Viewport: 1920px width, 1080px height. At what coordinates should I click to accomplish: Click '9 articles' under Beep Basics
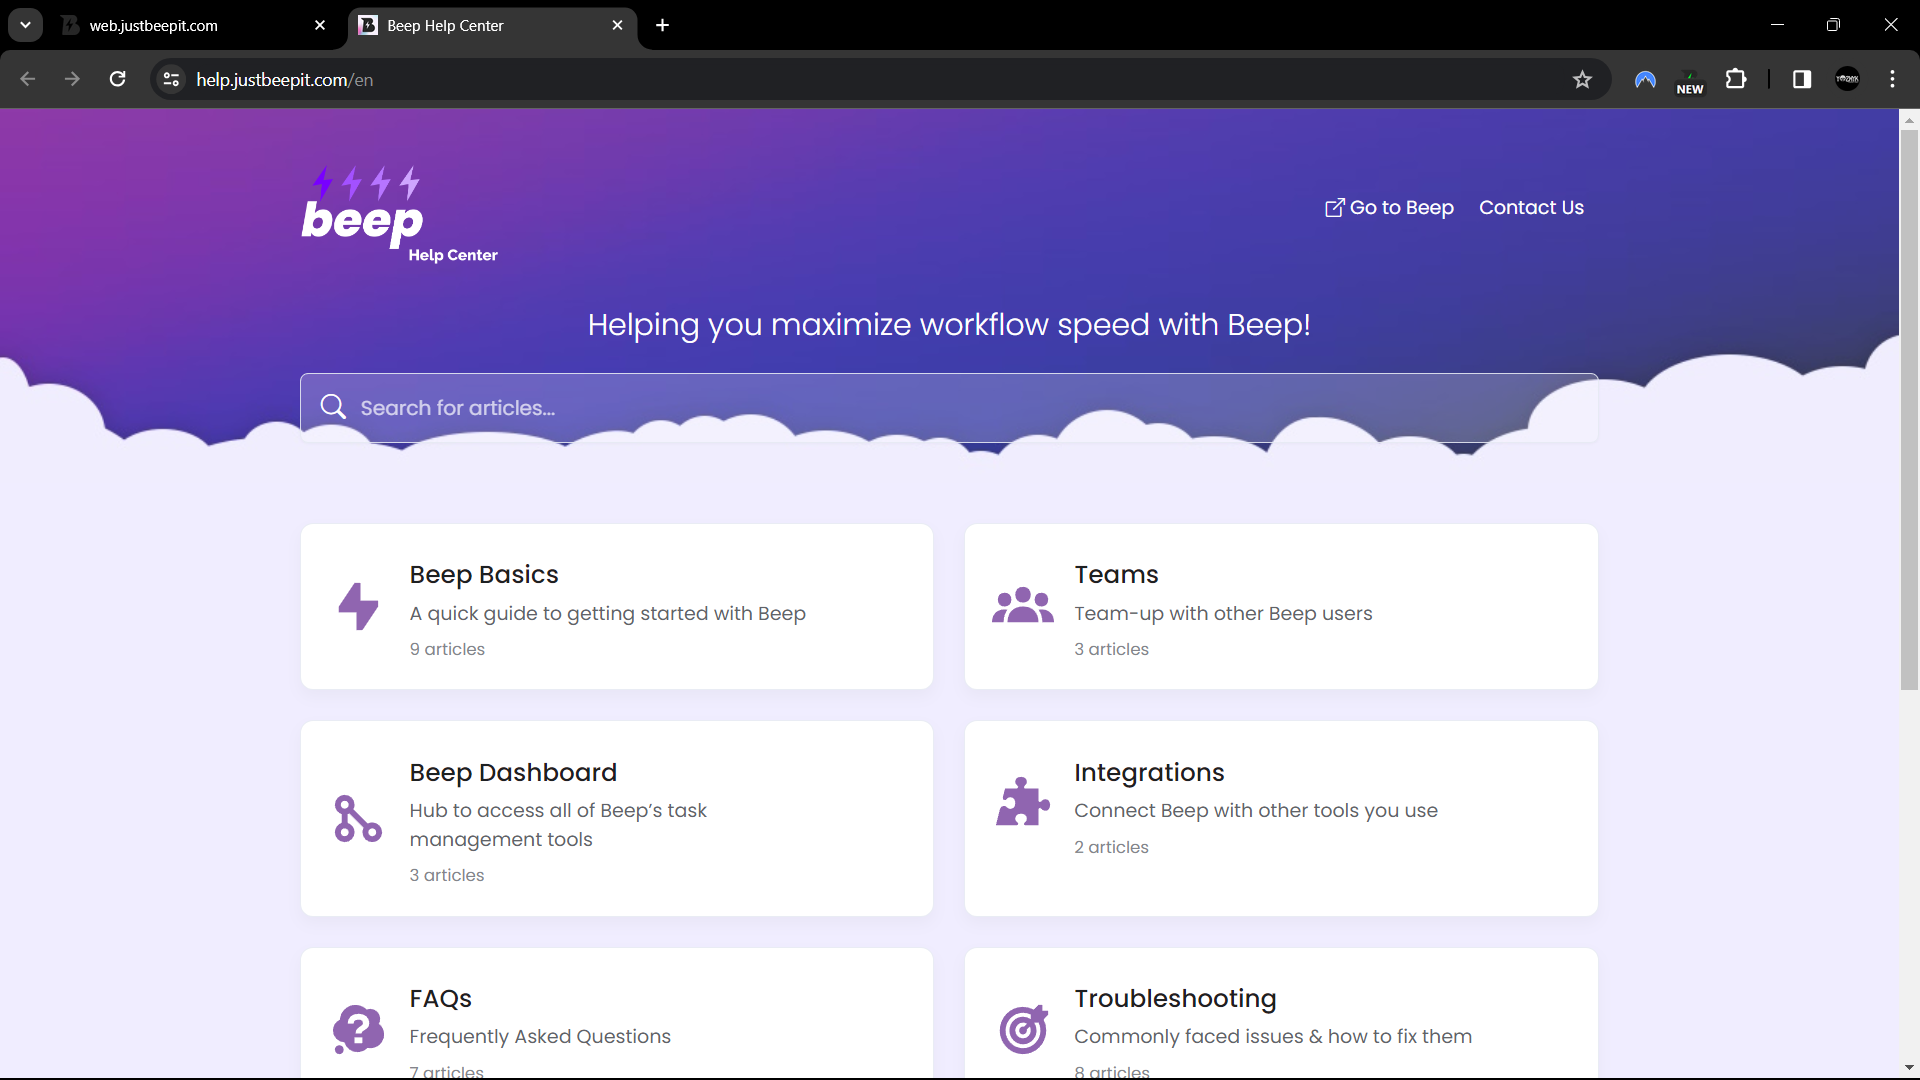(x=447, y=649)
